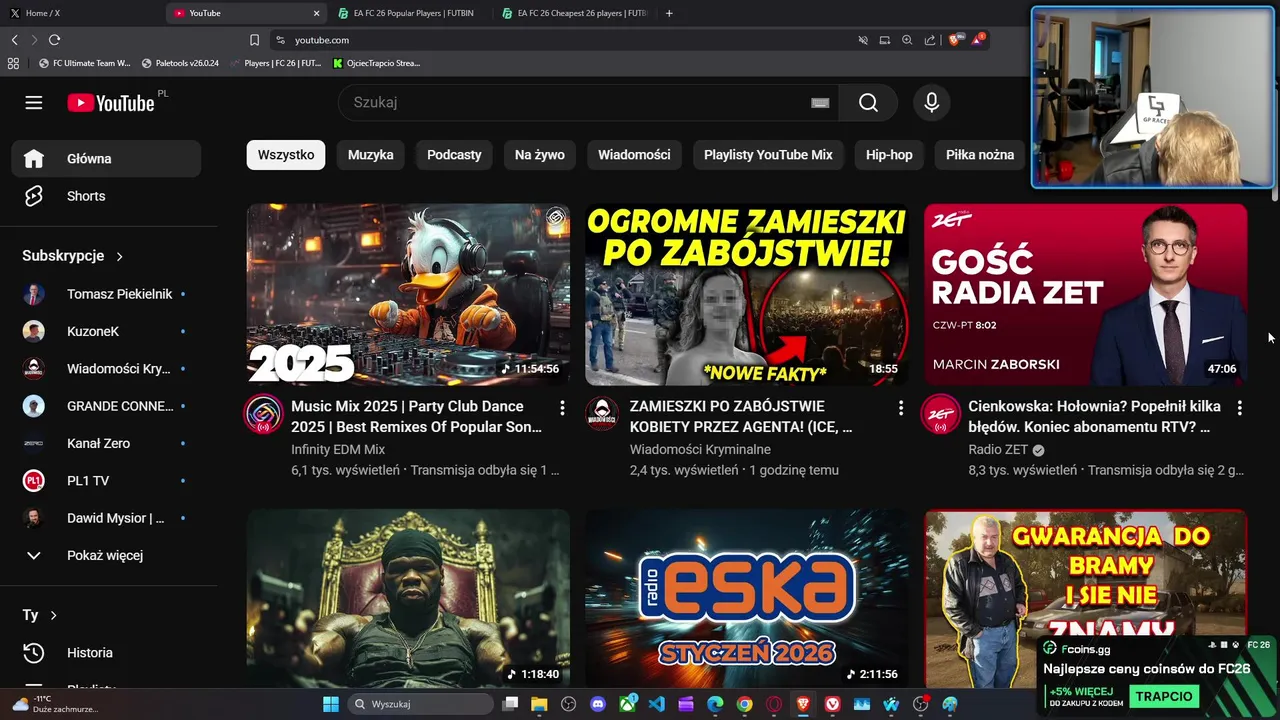The height and width of the screenshot is (720, 1280).
Task: Open Historia in the sidebar
Action: (106, 653)
